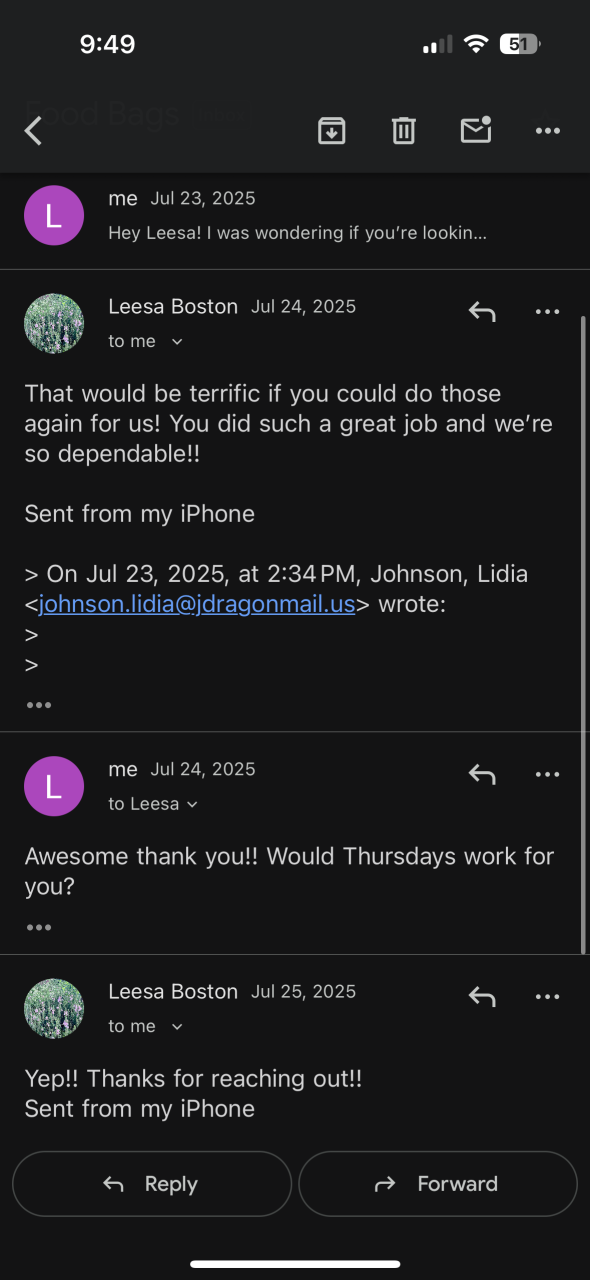Tap the Forward button at the bottom
This screenshot has height=1280, width=590.
[x=438, y=1184]
